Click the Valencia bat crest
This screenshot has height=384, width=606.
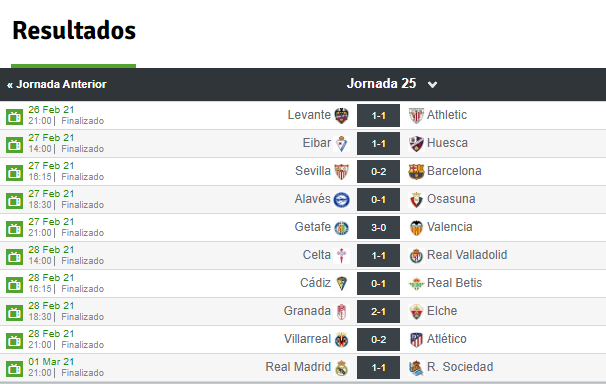click(x=416, y=228)
